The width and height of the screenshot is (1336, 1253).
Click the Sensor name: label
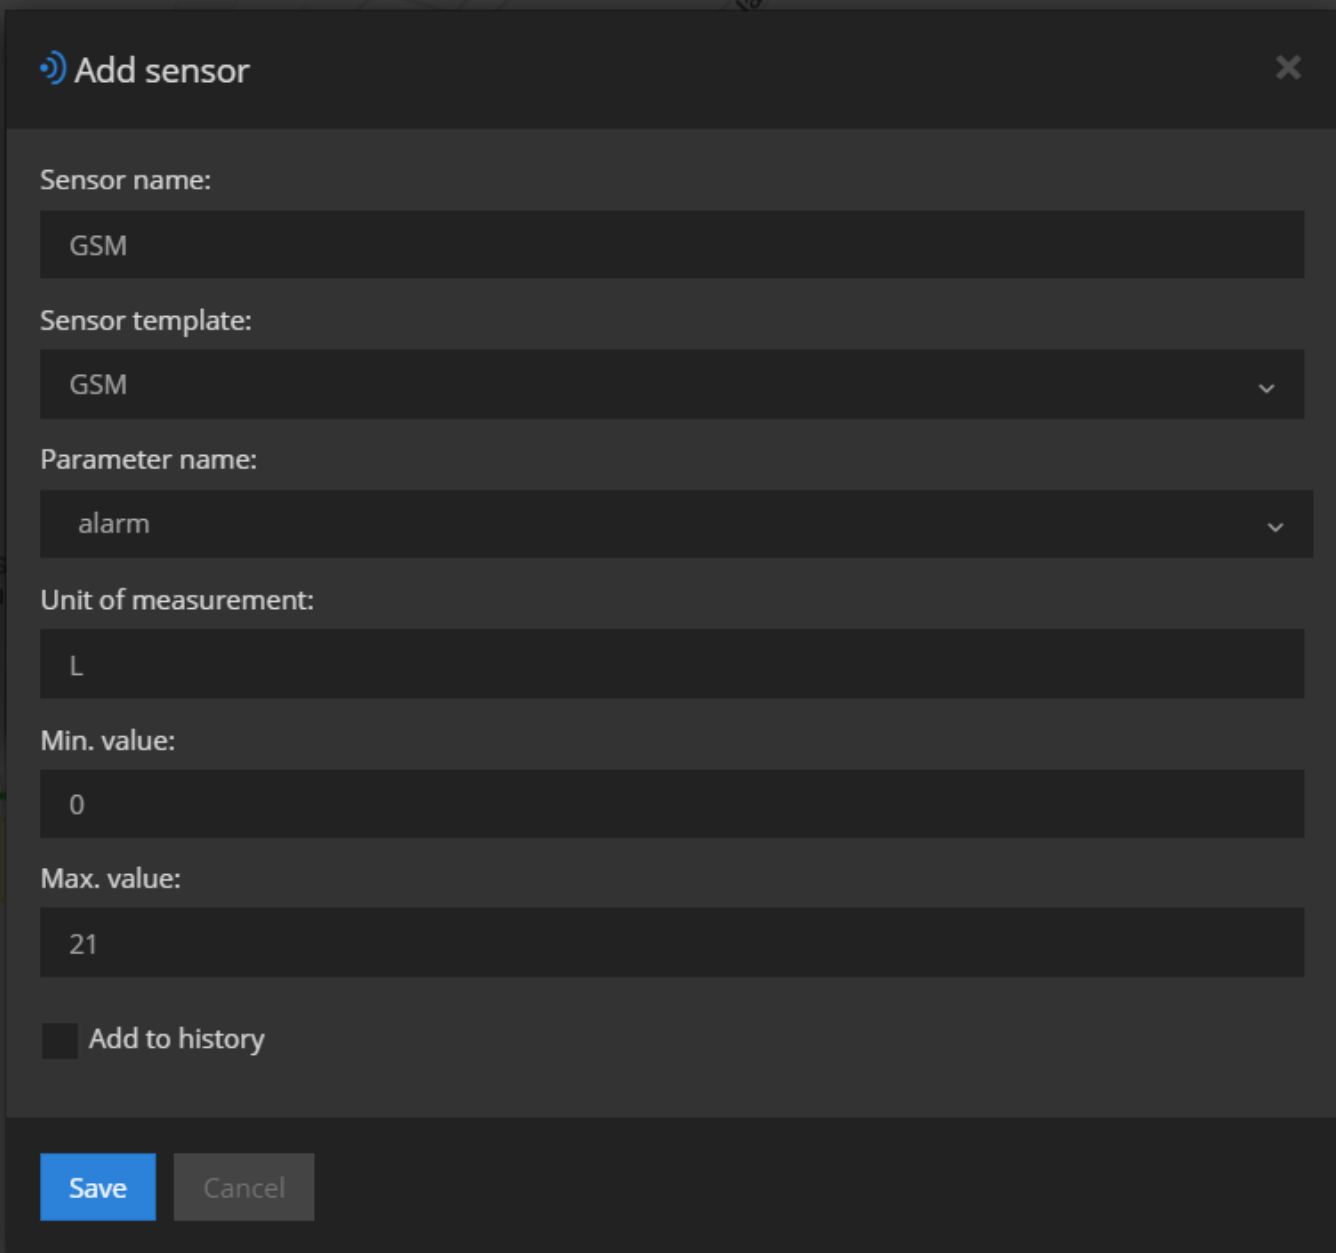coord(126,180)
